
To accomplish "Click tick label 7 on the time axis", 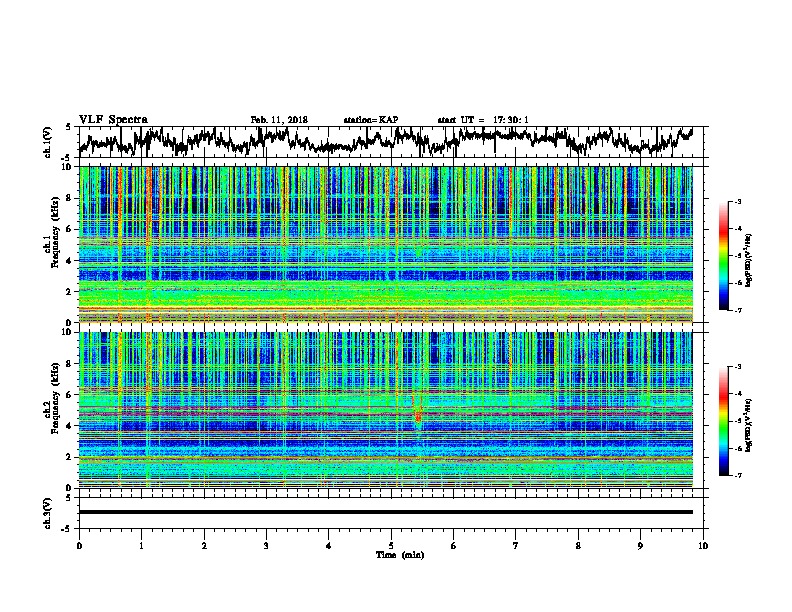I will pos(516,546).
